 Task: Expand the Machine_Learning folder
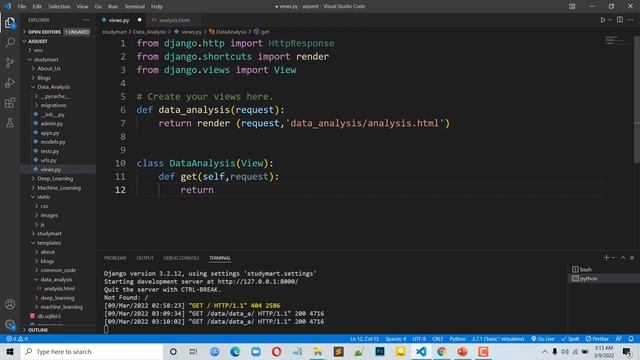(x=59, y=188)
